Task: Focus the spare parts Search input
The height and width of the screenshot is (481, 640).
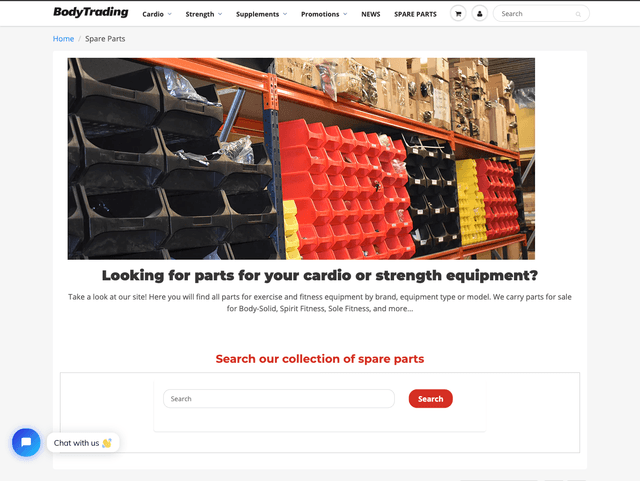Action: [279, 399]
